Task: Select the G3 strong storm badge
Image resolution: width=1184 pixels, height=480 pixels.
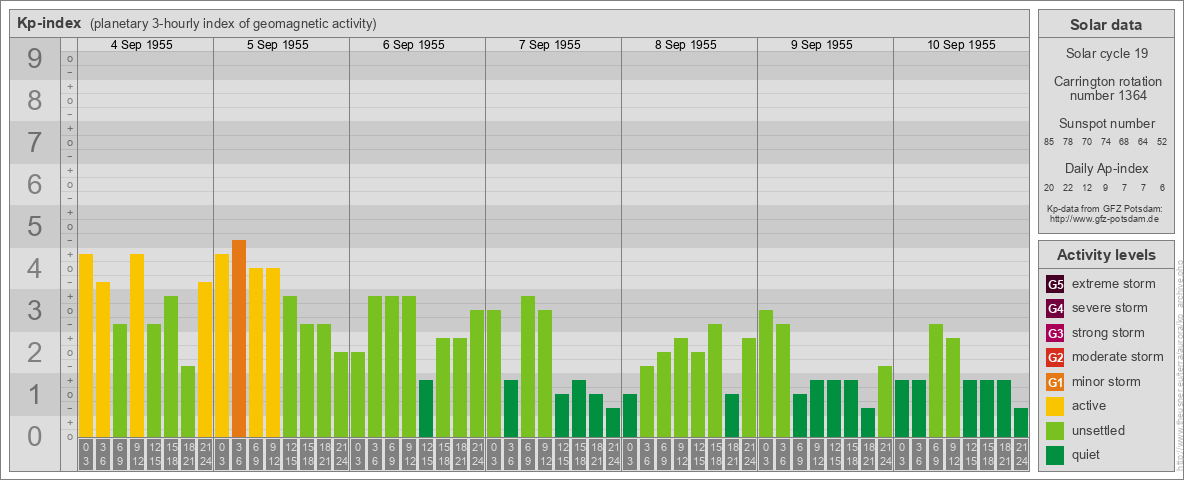Action: (1055, 333)
